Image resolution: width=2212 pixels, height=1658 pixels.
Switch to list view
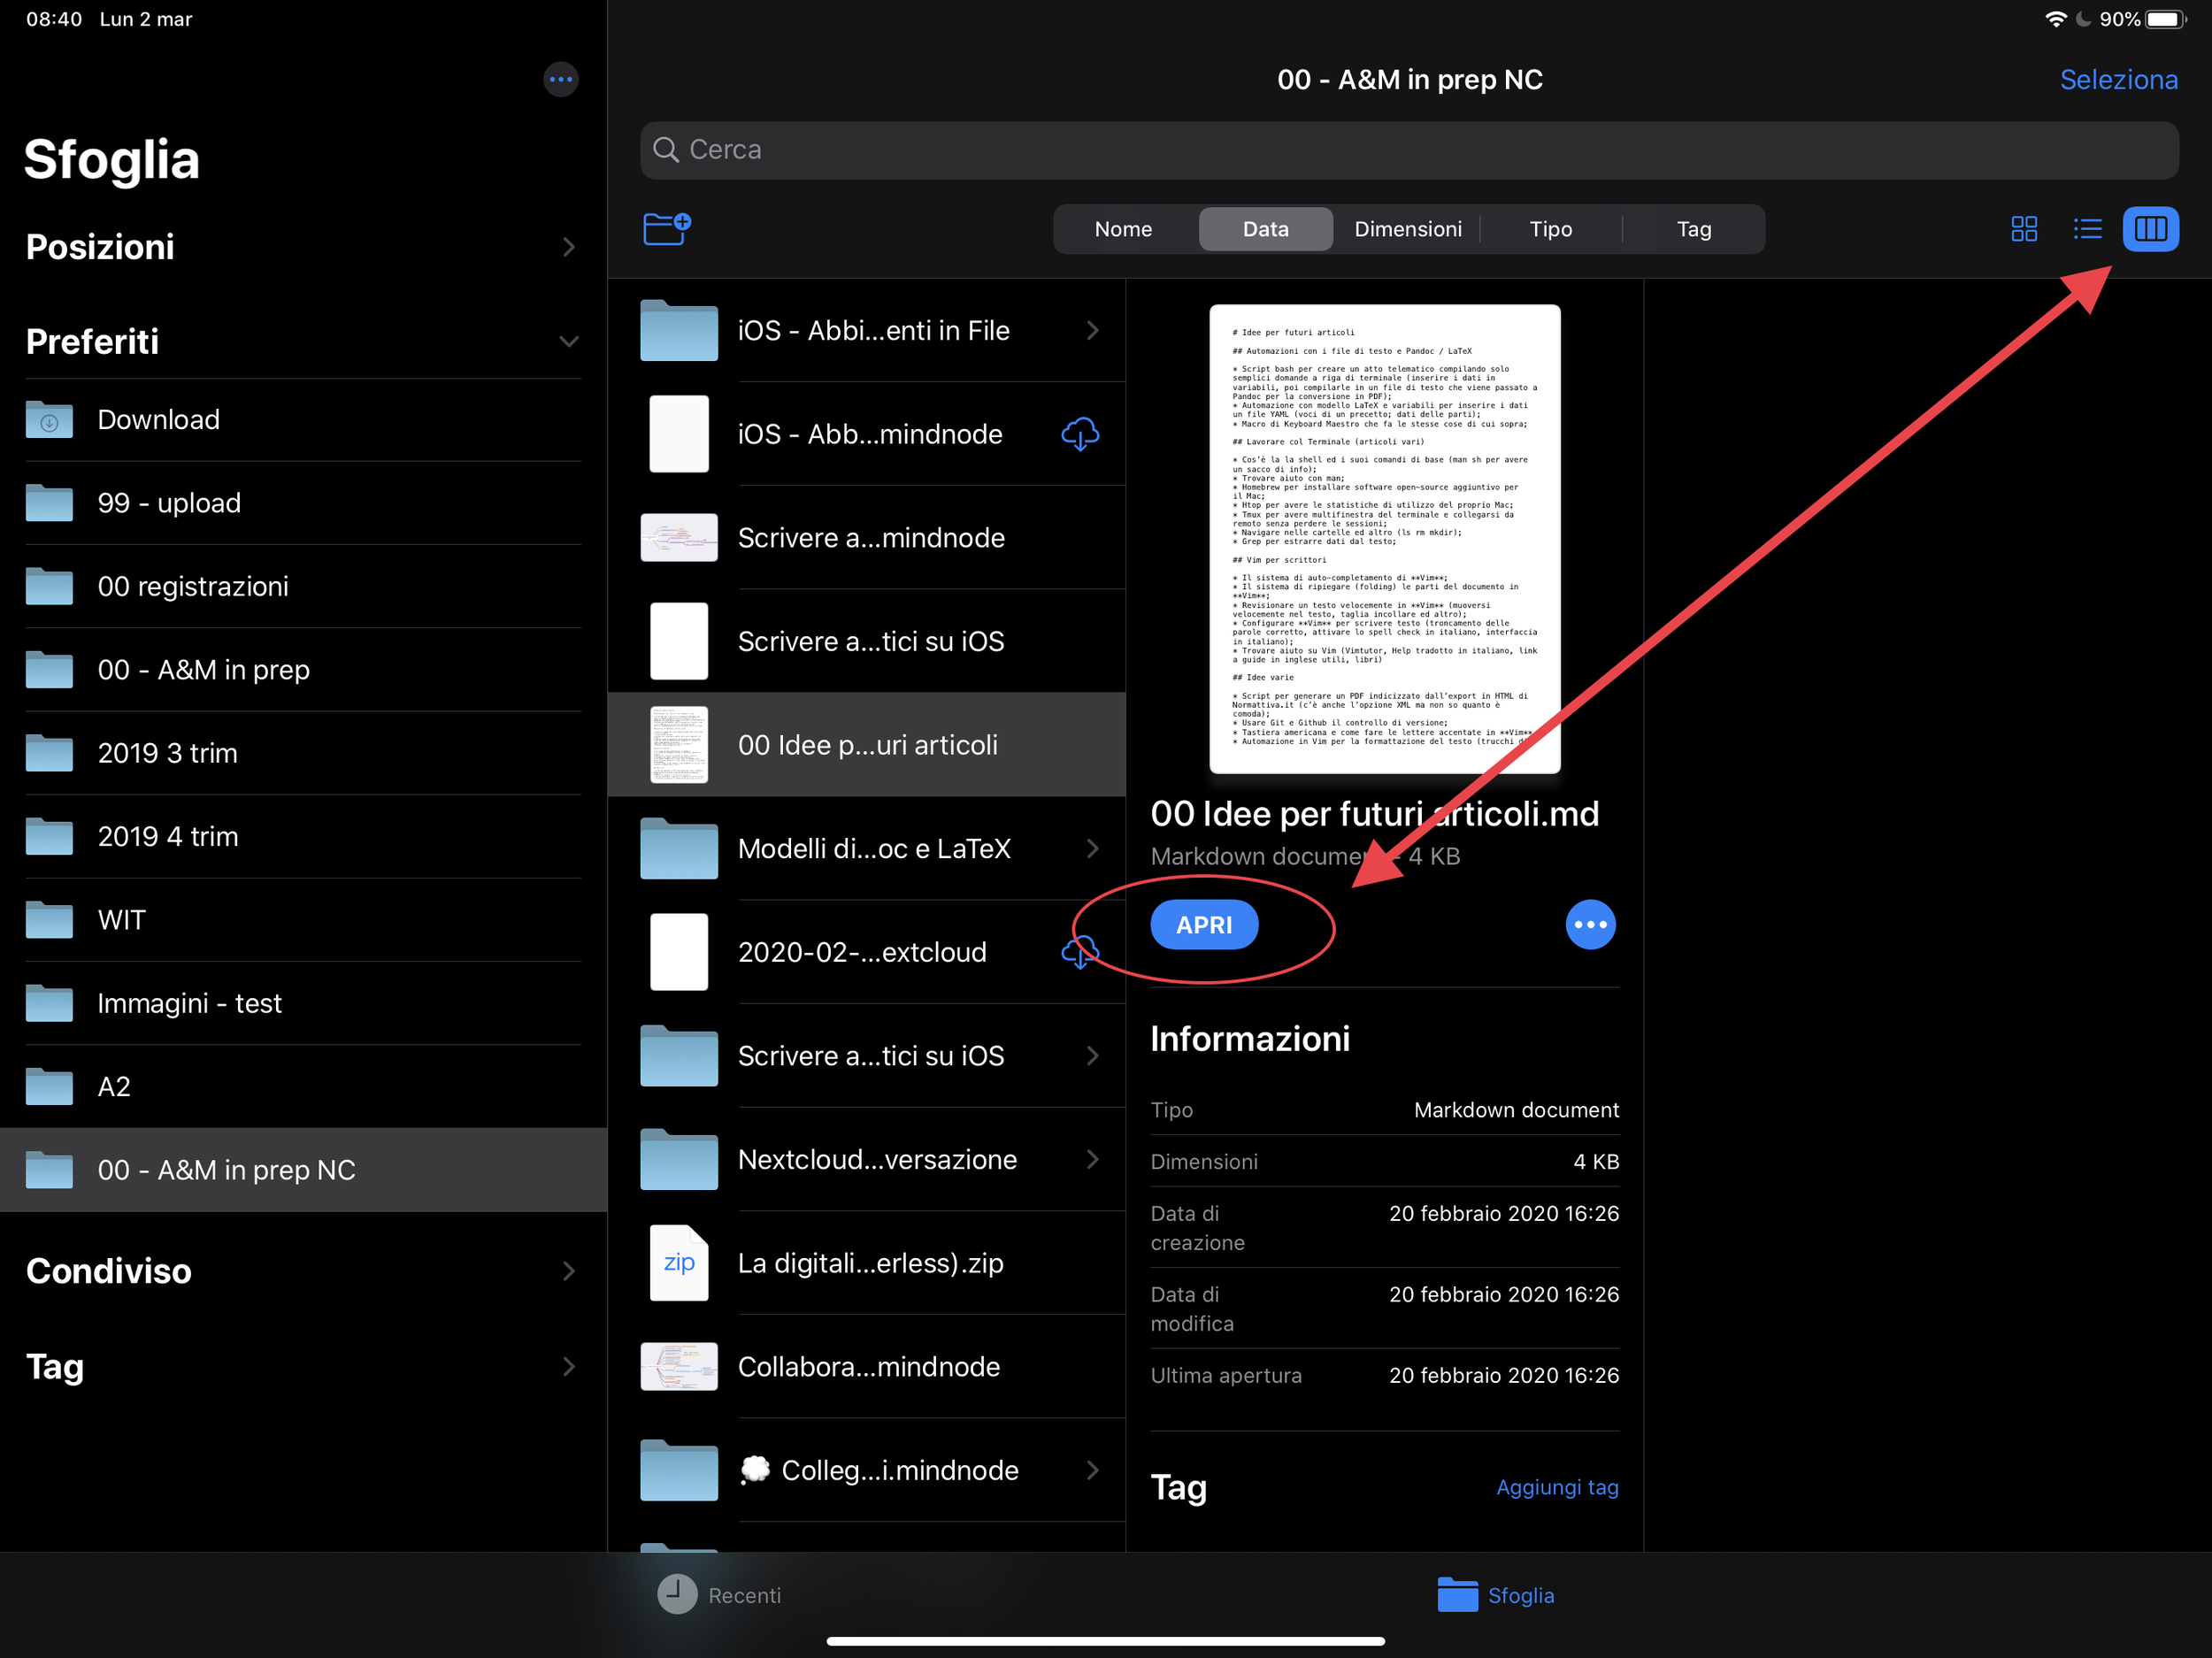(2087, 229)
